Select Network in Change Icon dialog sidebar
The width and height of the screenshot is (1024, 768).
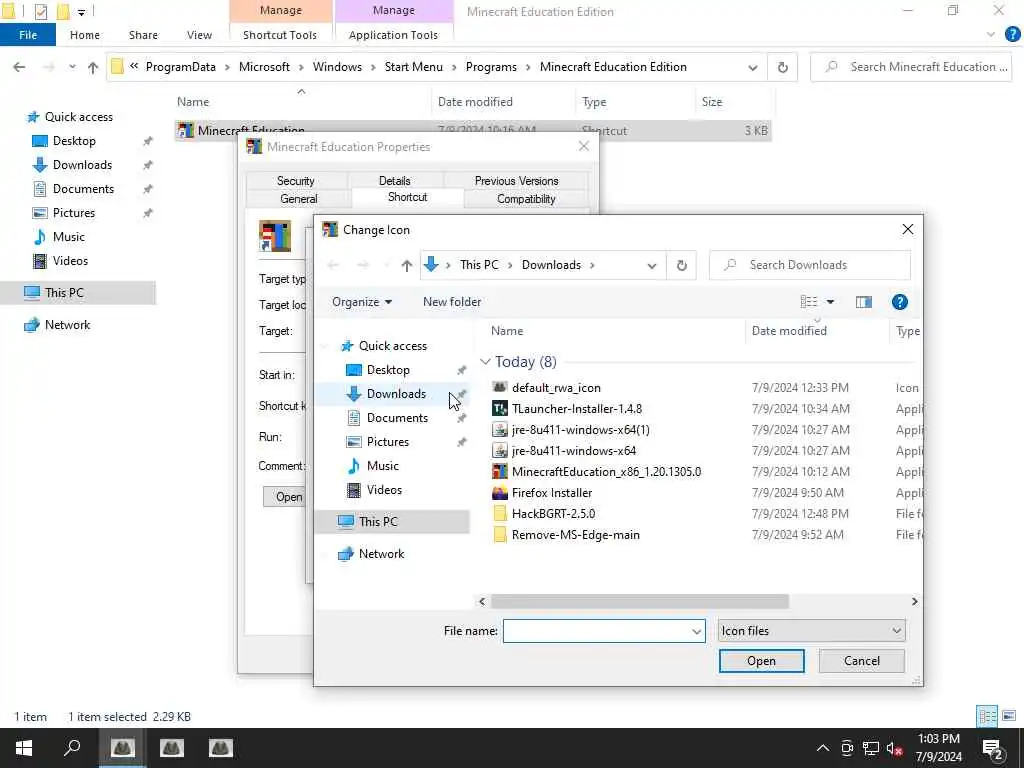381,554
